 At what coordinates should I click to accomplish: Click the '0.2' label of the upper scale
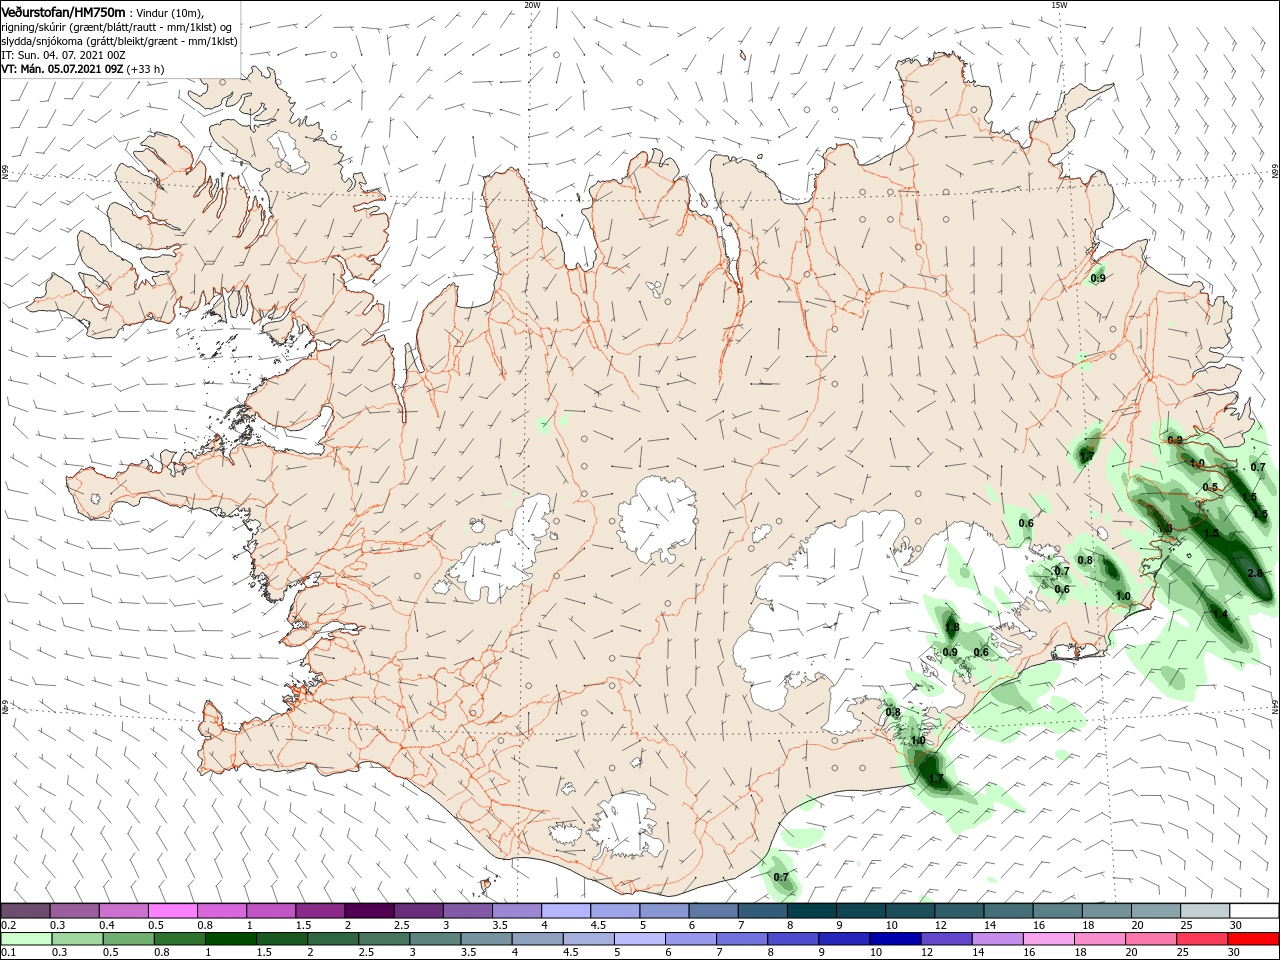(8, 925)
